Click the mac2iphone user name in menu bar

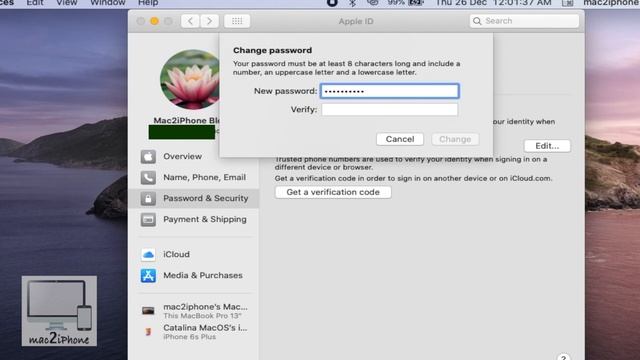(611, 3)
